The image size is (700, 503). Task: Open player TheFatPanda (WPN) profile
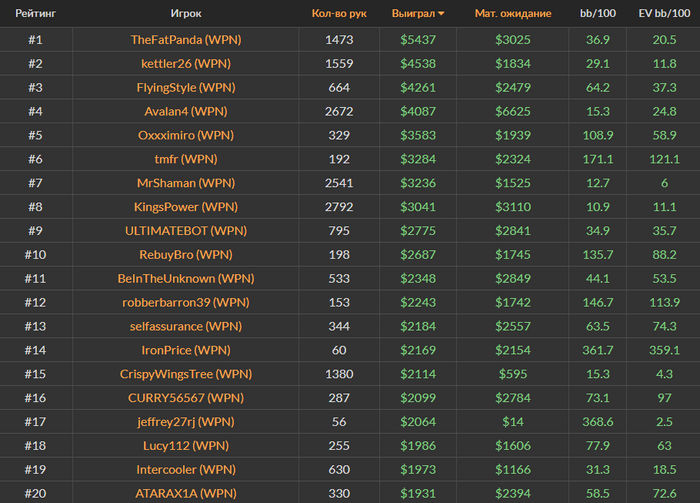[186, 40]
